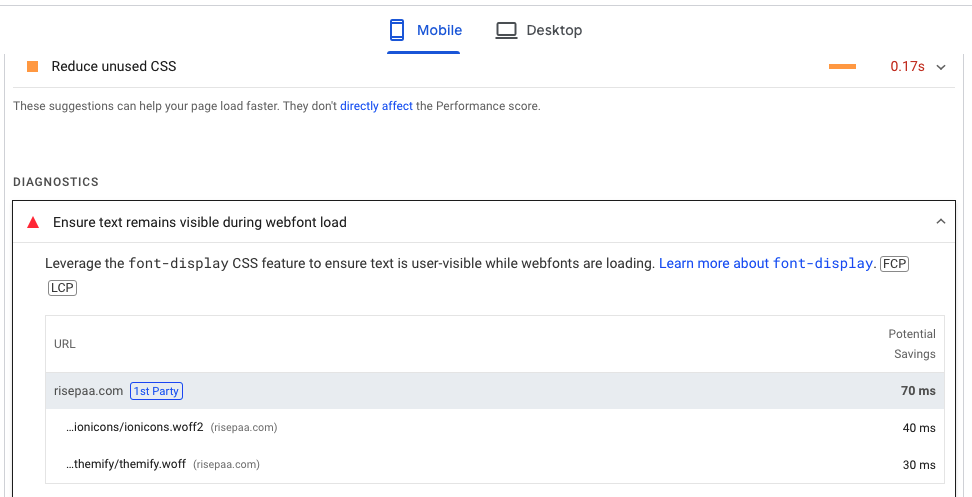This screenshot has width=972, height=497.
Task: Click the mobile phone icon
Action: (399, 30)
